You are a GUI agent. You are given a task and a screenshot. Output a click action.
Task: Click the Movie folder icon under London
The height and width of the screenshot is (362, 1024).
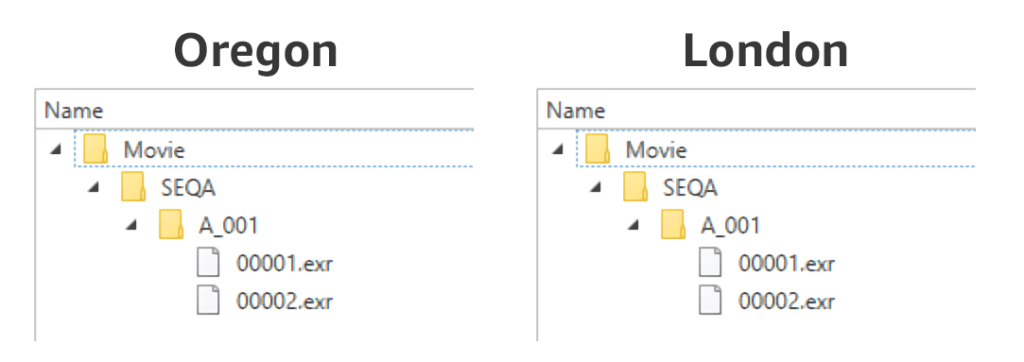tap(598, 150)
